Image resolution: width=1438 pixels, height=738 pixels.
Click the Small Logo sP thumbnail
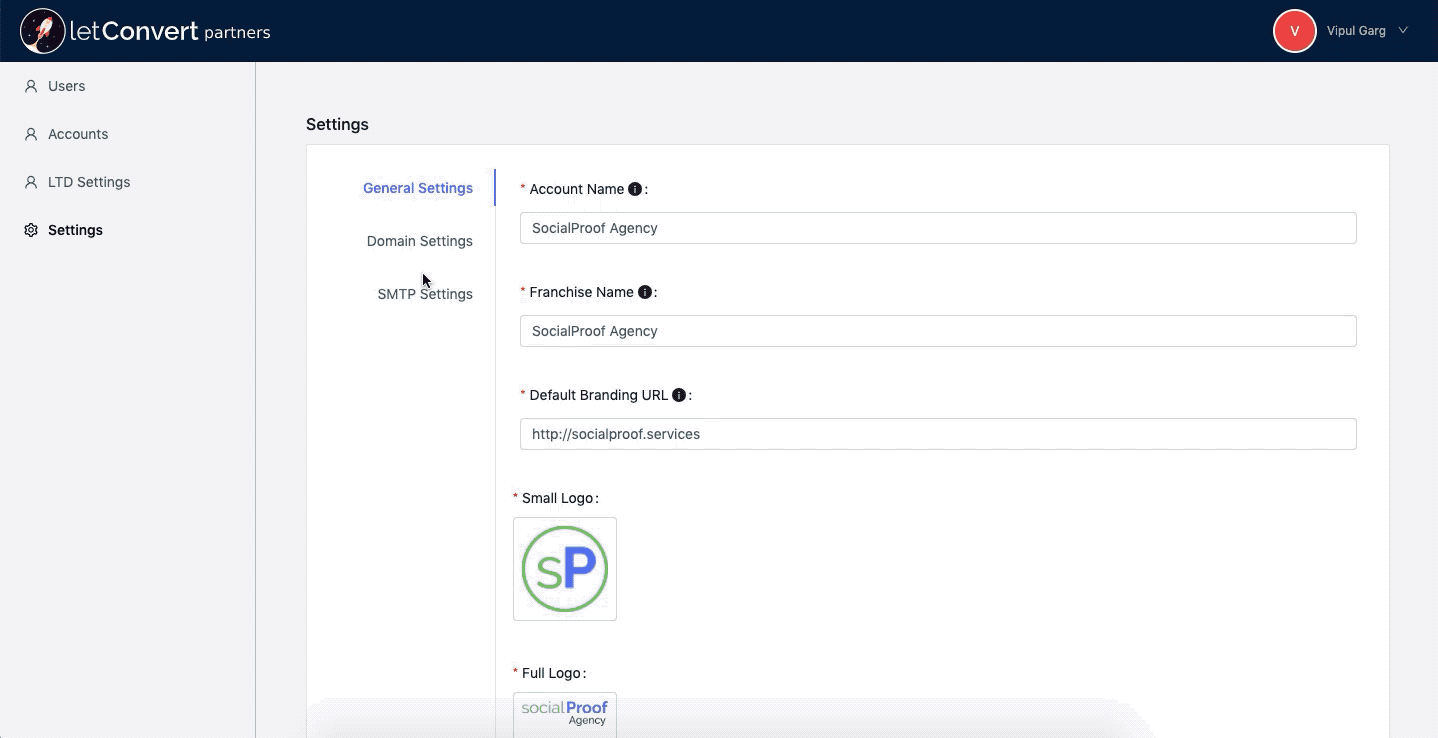pos(565,569)
